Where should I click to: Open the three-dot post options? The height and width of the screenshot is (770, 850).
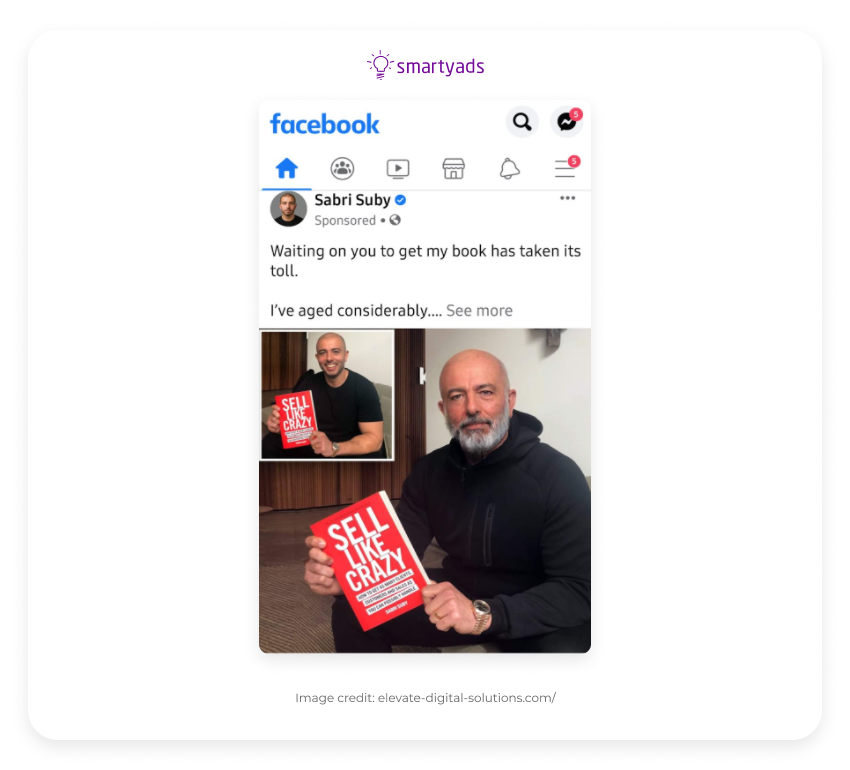(x=568, y=198)
